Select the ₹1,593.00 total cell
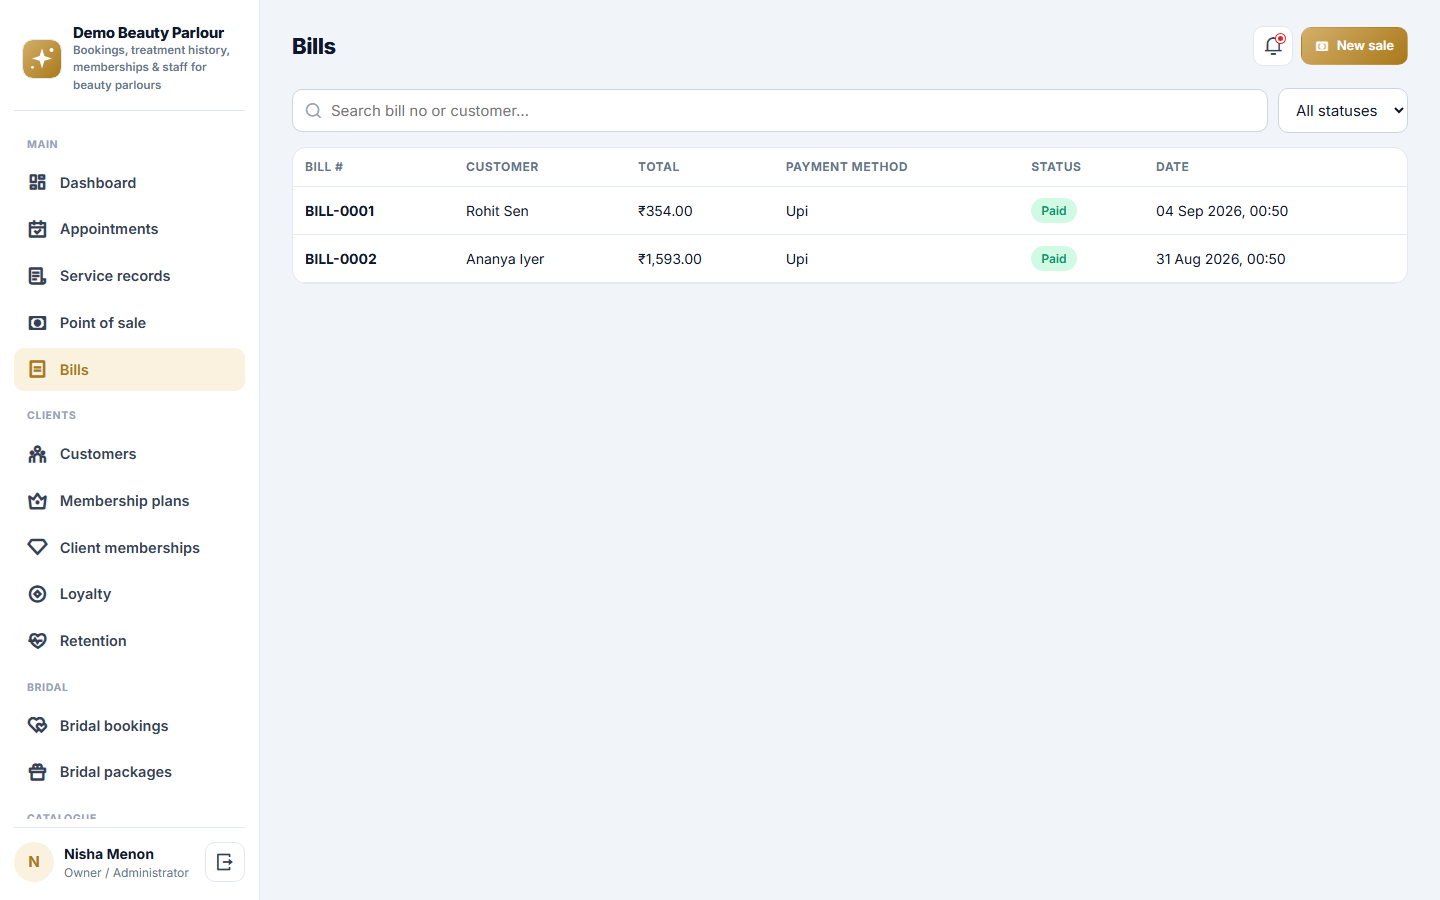 tap(670, 259)
